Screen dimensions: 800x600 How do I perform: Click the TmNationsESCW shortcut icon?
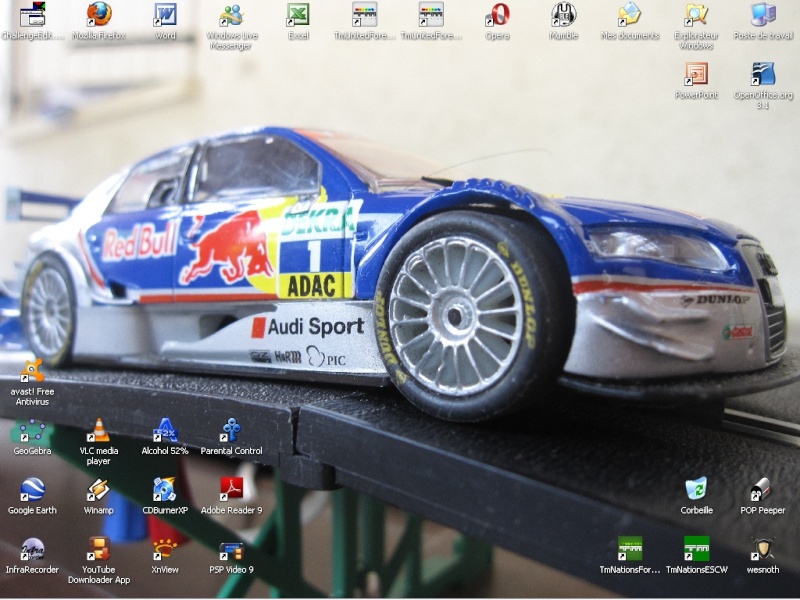tap(696, 549)
